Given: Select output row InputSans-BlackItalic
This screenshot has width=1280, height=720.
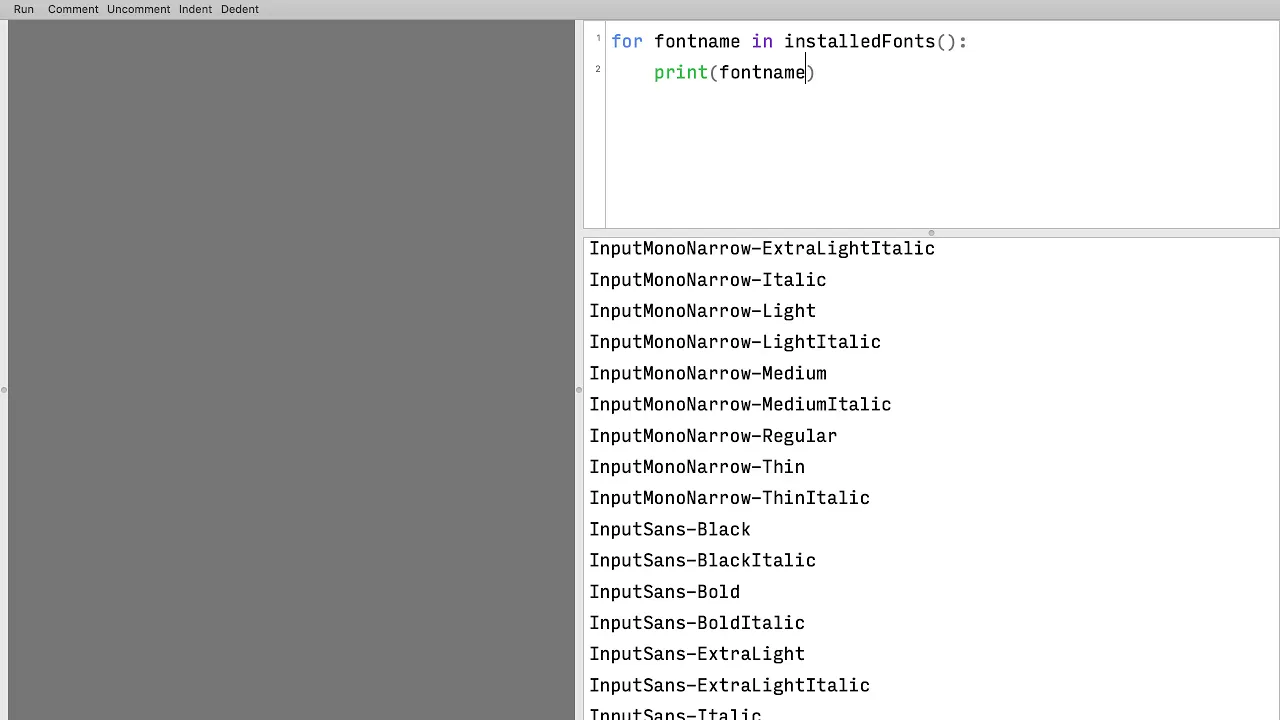Looking at the screenshot, I should 703,561.
